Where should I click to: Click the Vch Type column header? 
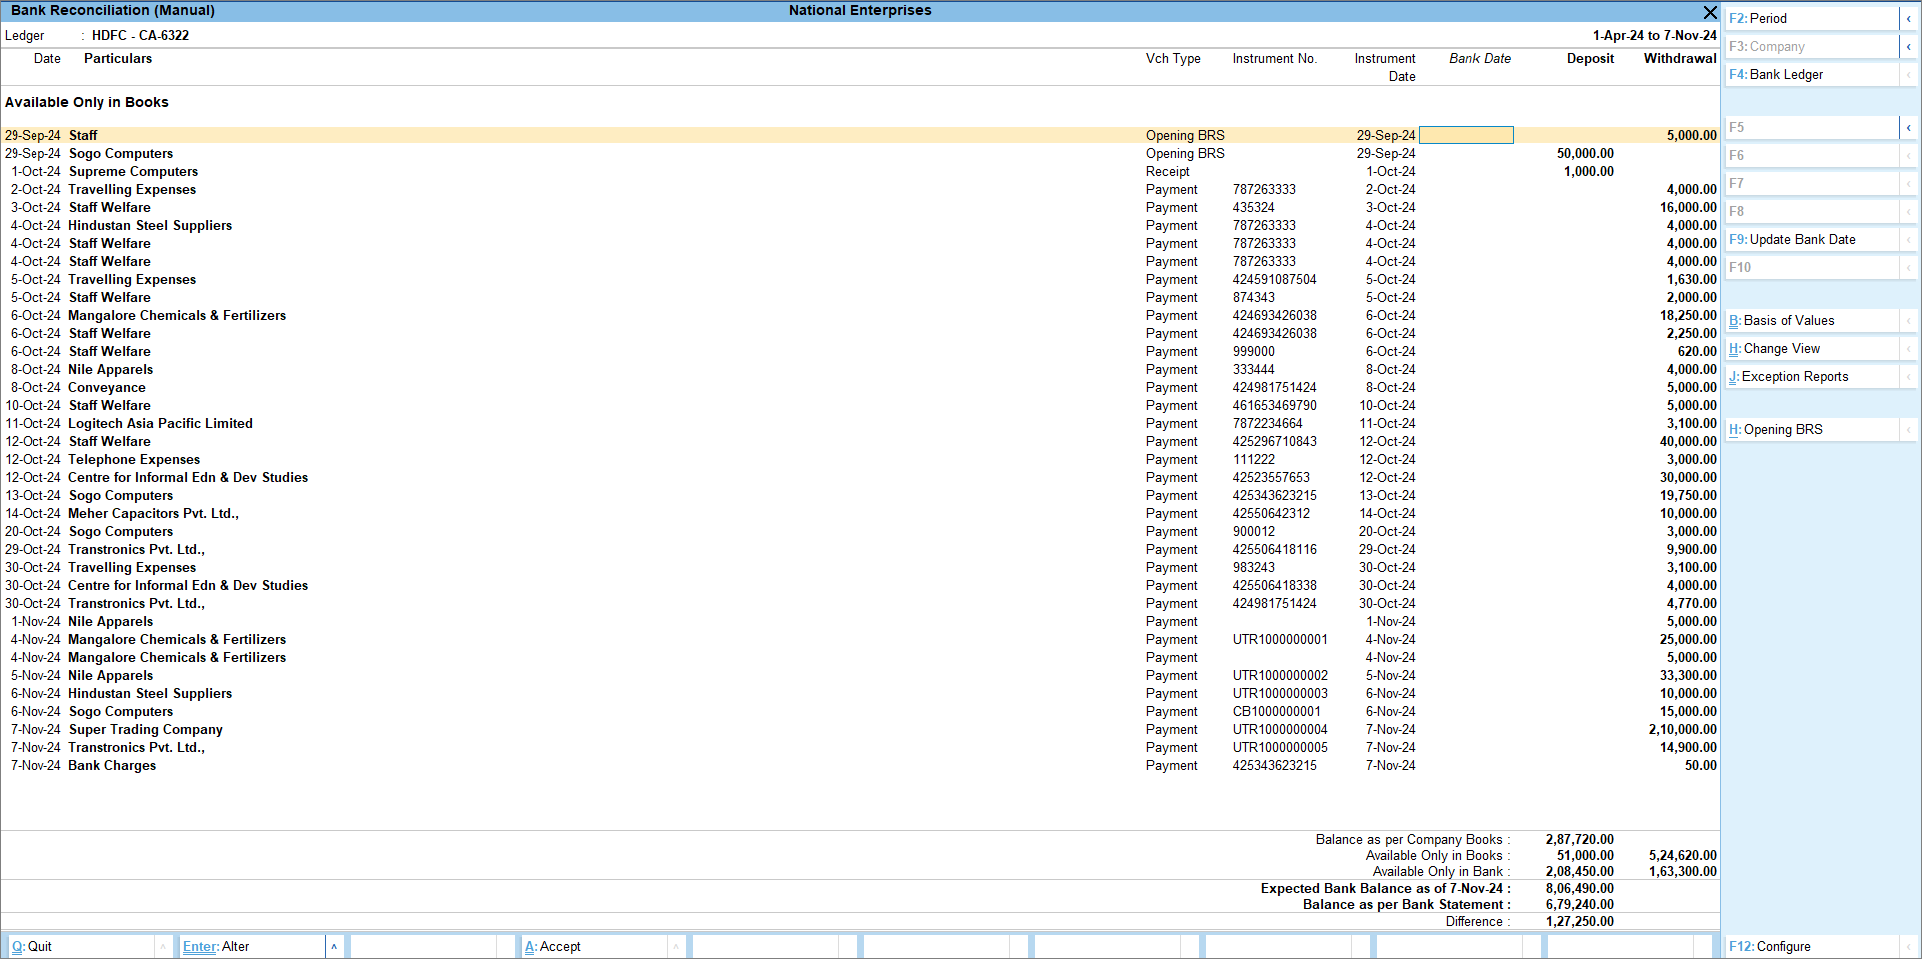pyautogui.click(x=1173, y=58)
